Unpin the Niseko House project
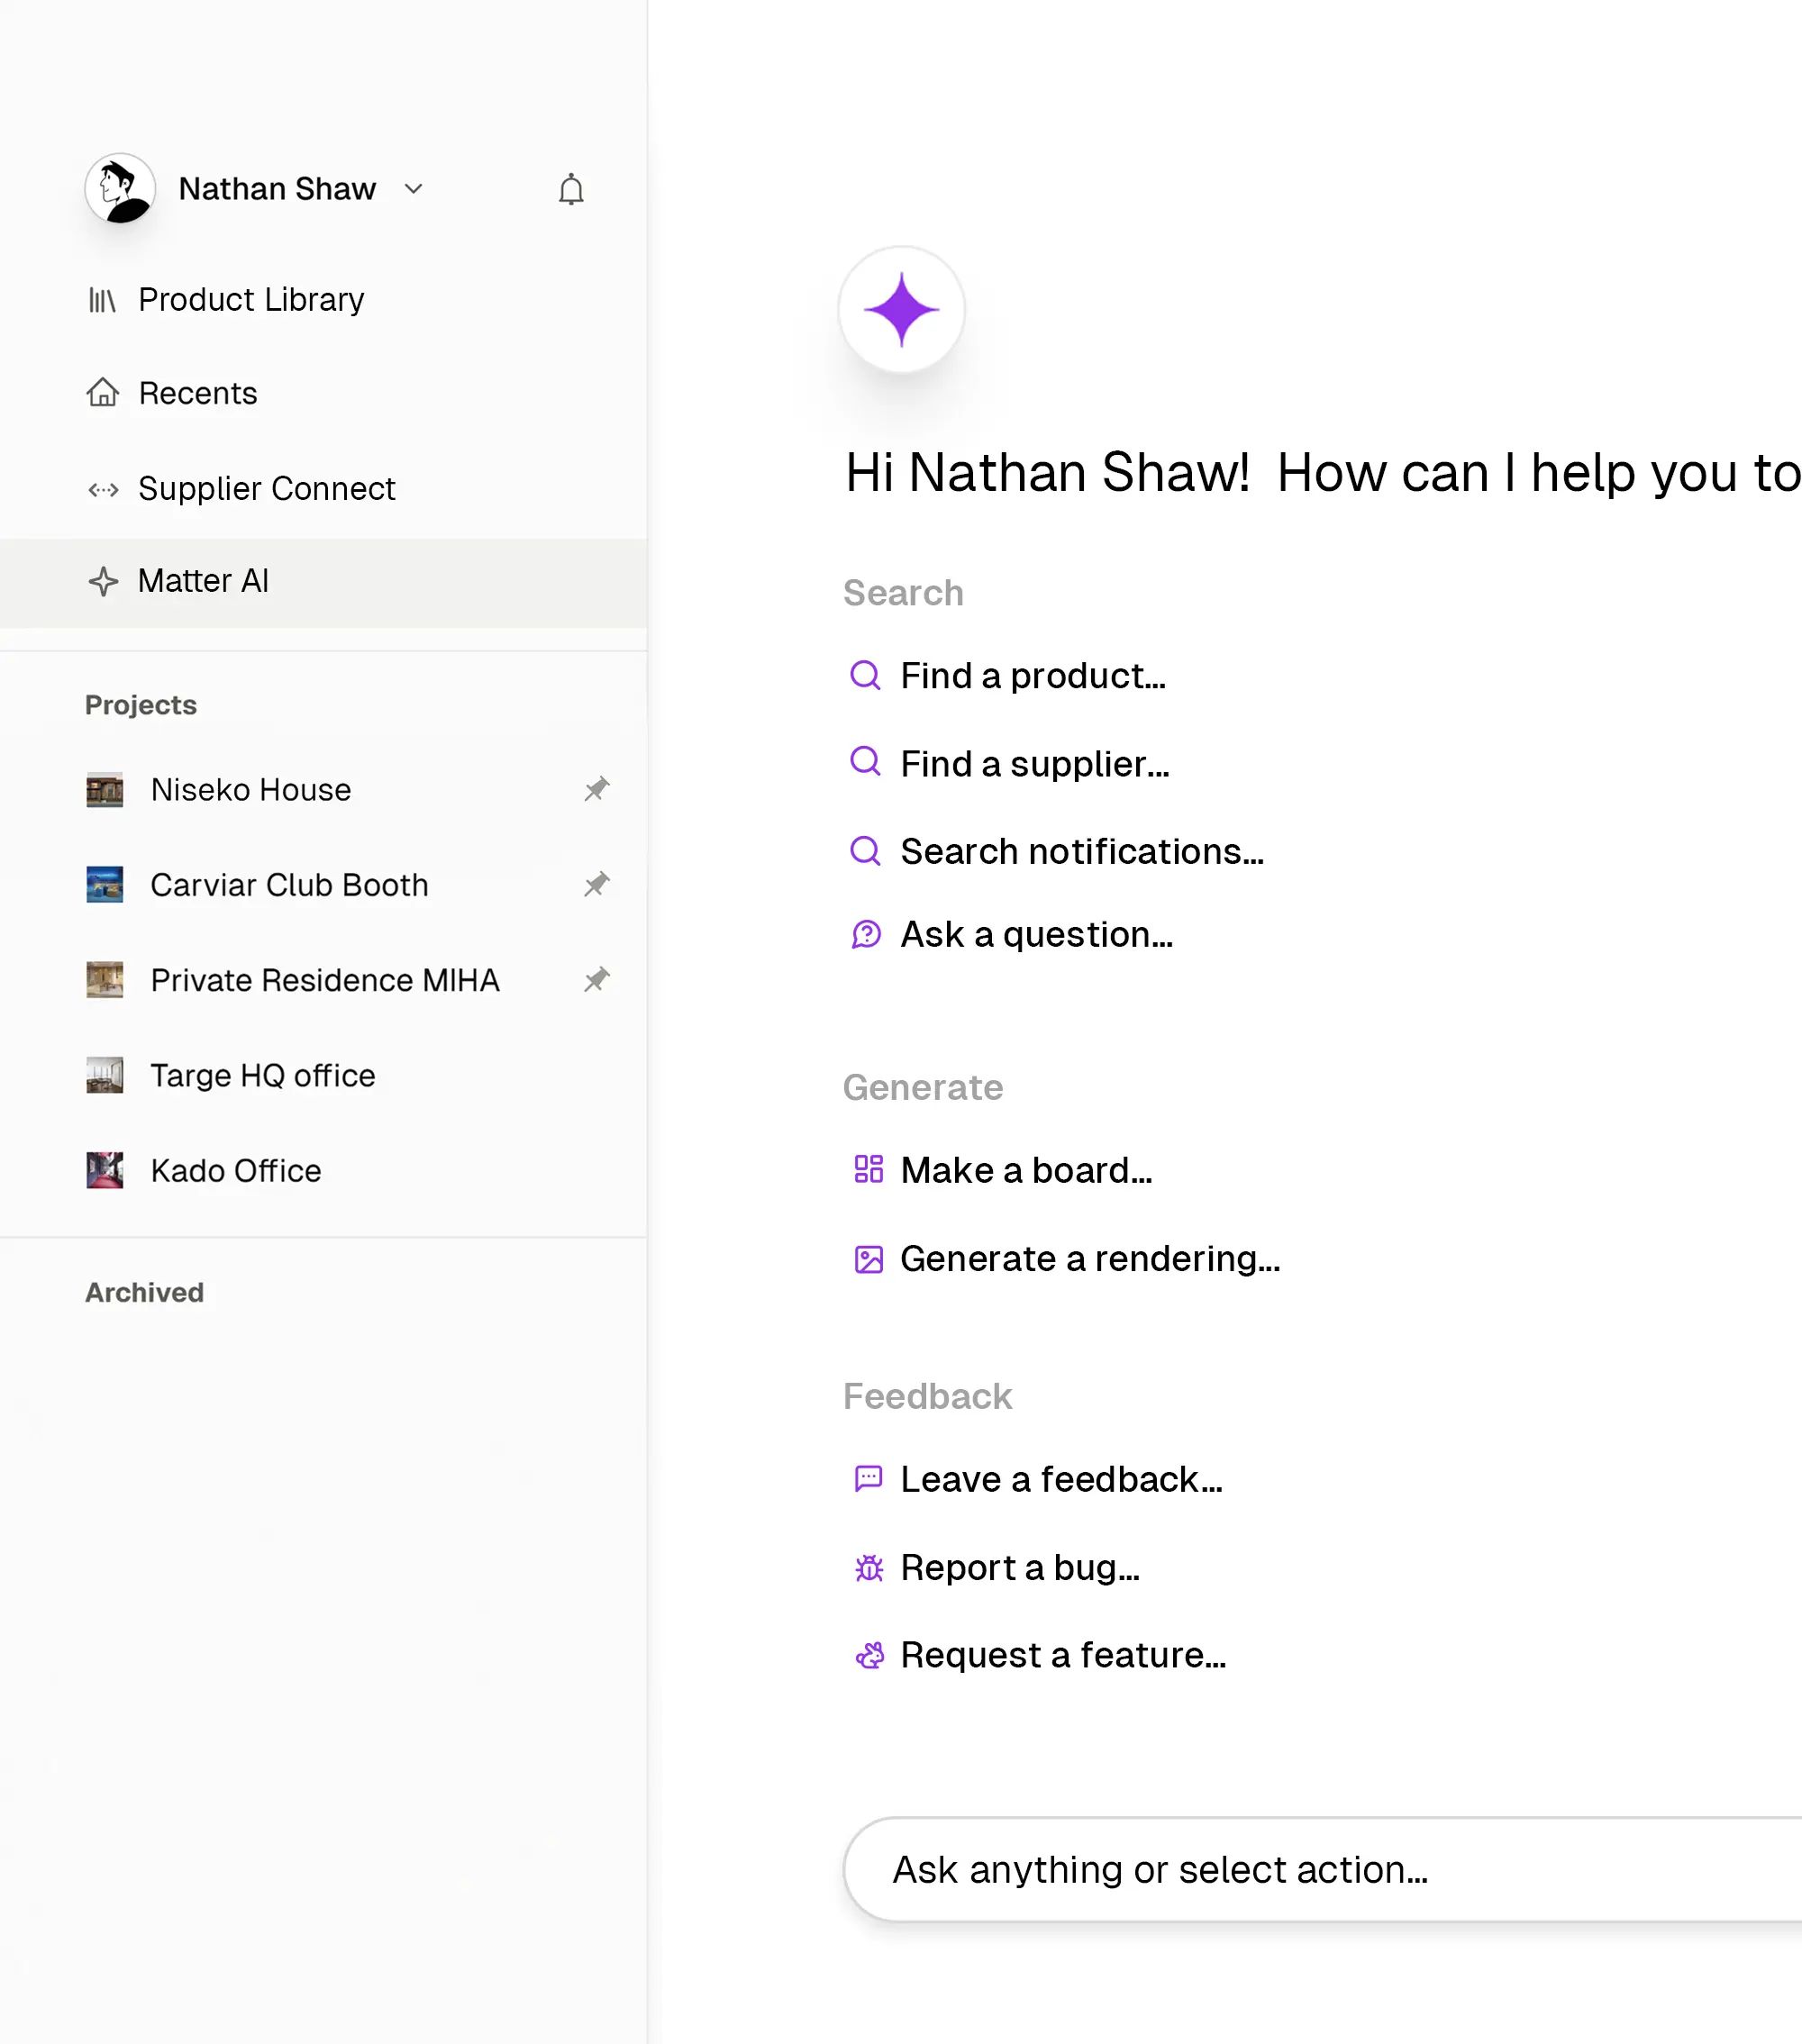Image resolution: width=1802 pixels, height=2044 pixels. [x=596, y=789]
